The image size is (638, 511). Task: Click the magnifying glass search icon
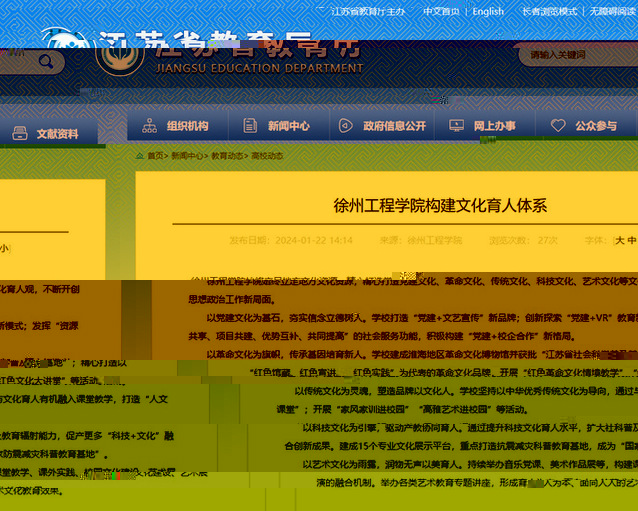click(46, 61)
